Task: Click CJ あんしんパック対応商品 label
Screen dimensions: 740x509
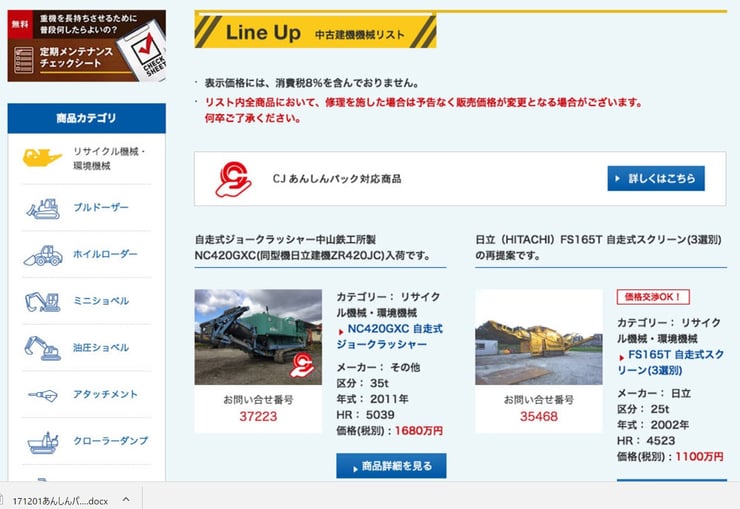Action: coord(337,179)
